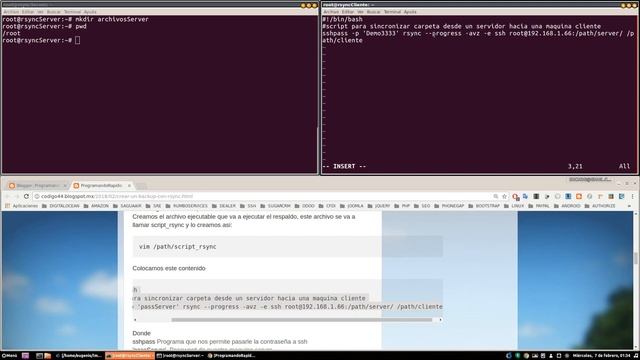Click the '-- INSERT --' vim status text
This screenshot has height=360, width=640.
click(344, 166)
